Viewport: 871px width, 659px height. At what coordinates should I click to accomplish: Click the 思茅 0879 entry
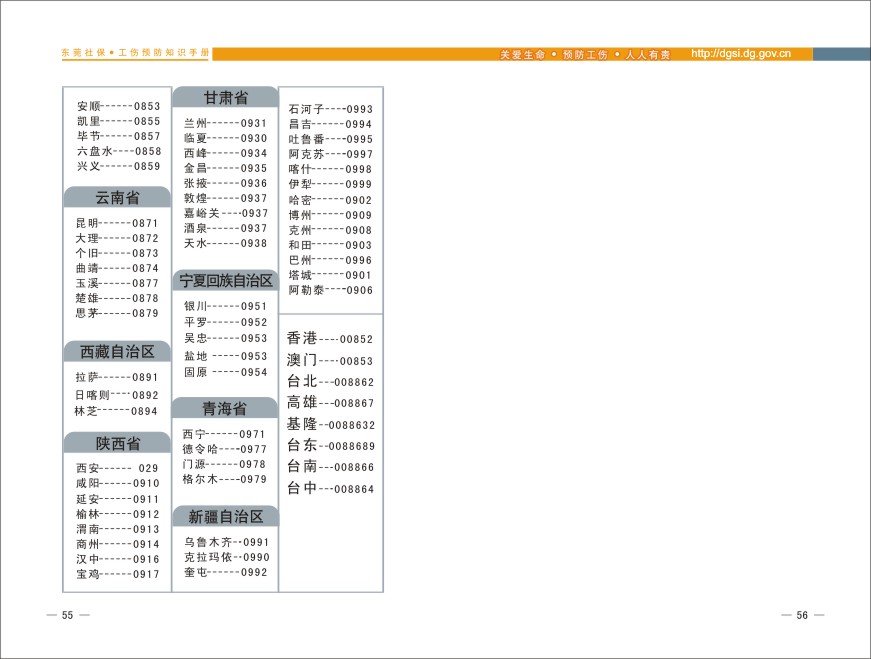[x=117, y=313]
